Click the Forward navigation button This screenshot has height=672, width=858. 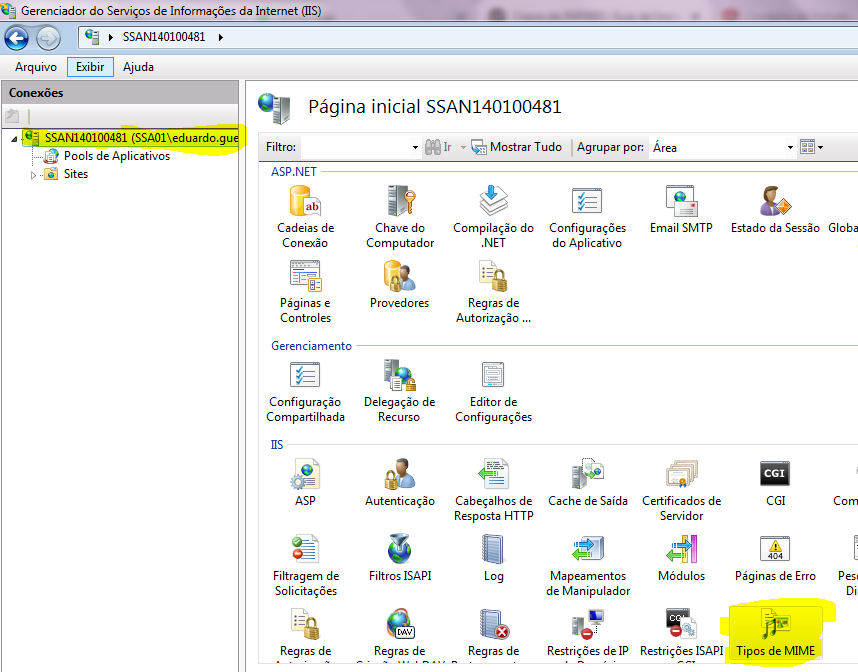pos(48,38)
